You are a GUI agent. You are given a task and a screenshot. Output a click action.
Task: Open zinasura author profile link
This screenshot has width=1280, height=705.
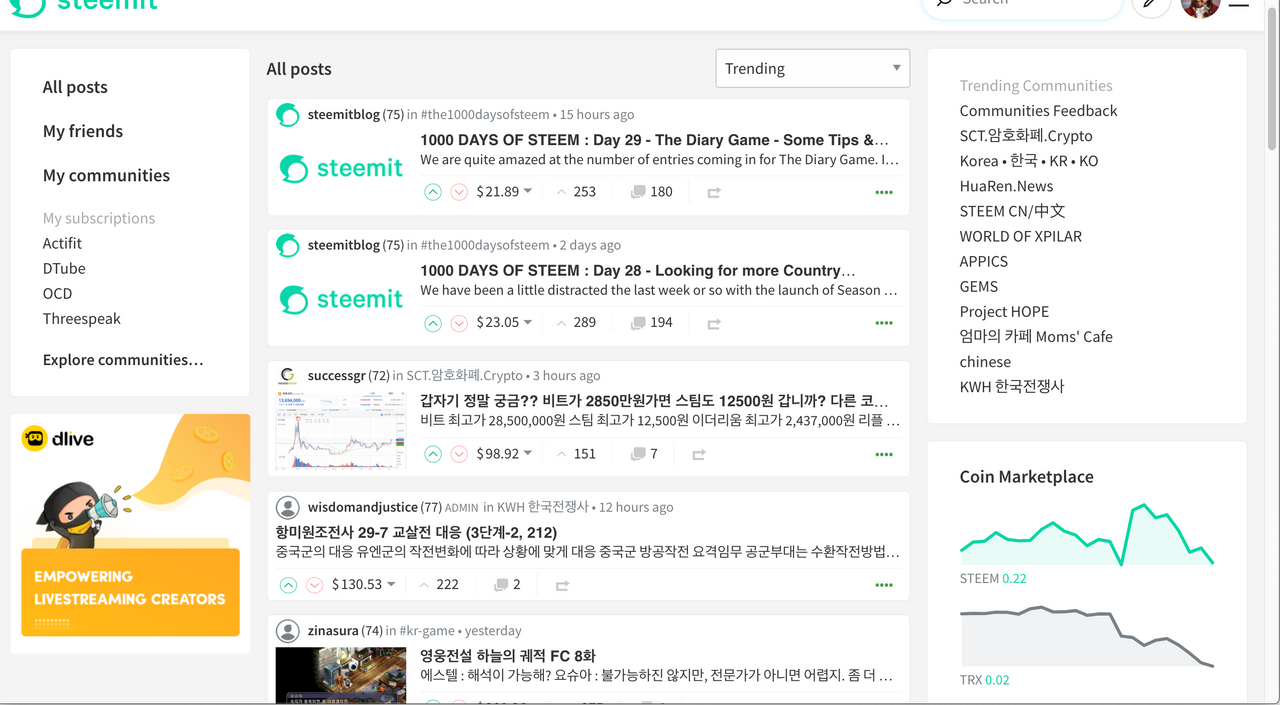tap(332, 631)
